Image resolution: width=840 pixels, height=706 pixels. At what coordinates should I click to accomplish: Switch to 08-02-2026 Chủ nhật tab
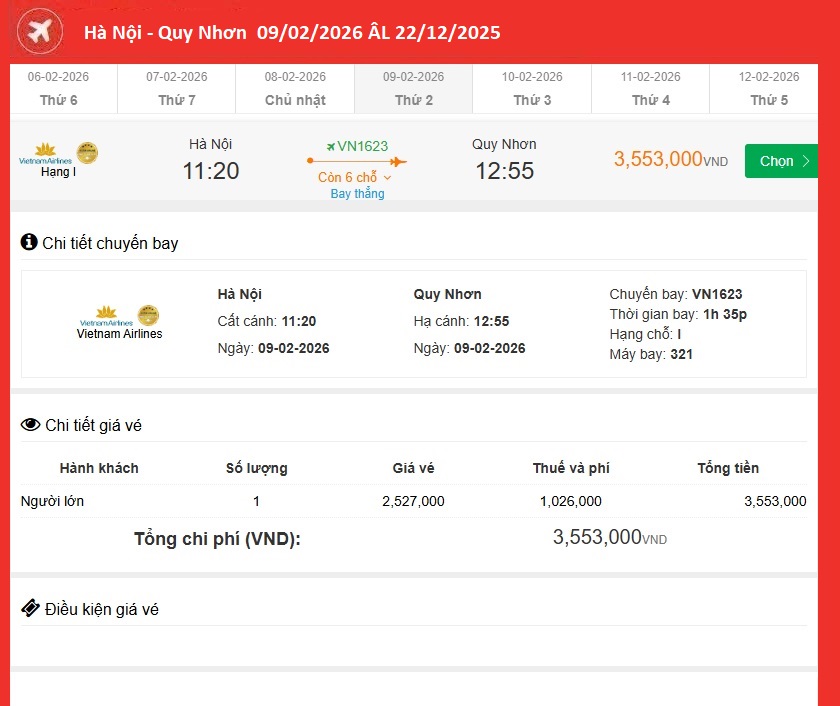click(x=295, y=88)
